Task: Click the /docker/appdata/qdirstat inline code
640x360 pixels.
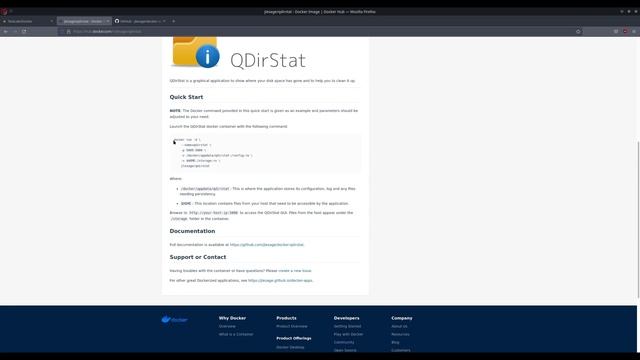Action: [x=205, y=189]
